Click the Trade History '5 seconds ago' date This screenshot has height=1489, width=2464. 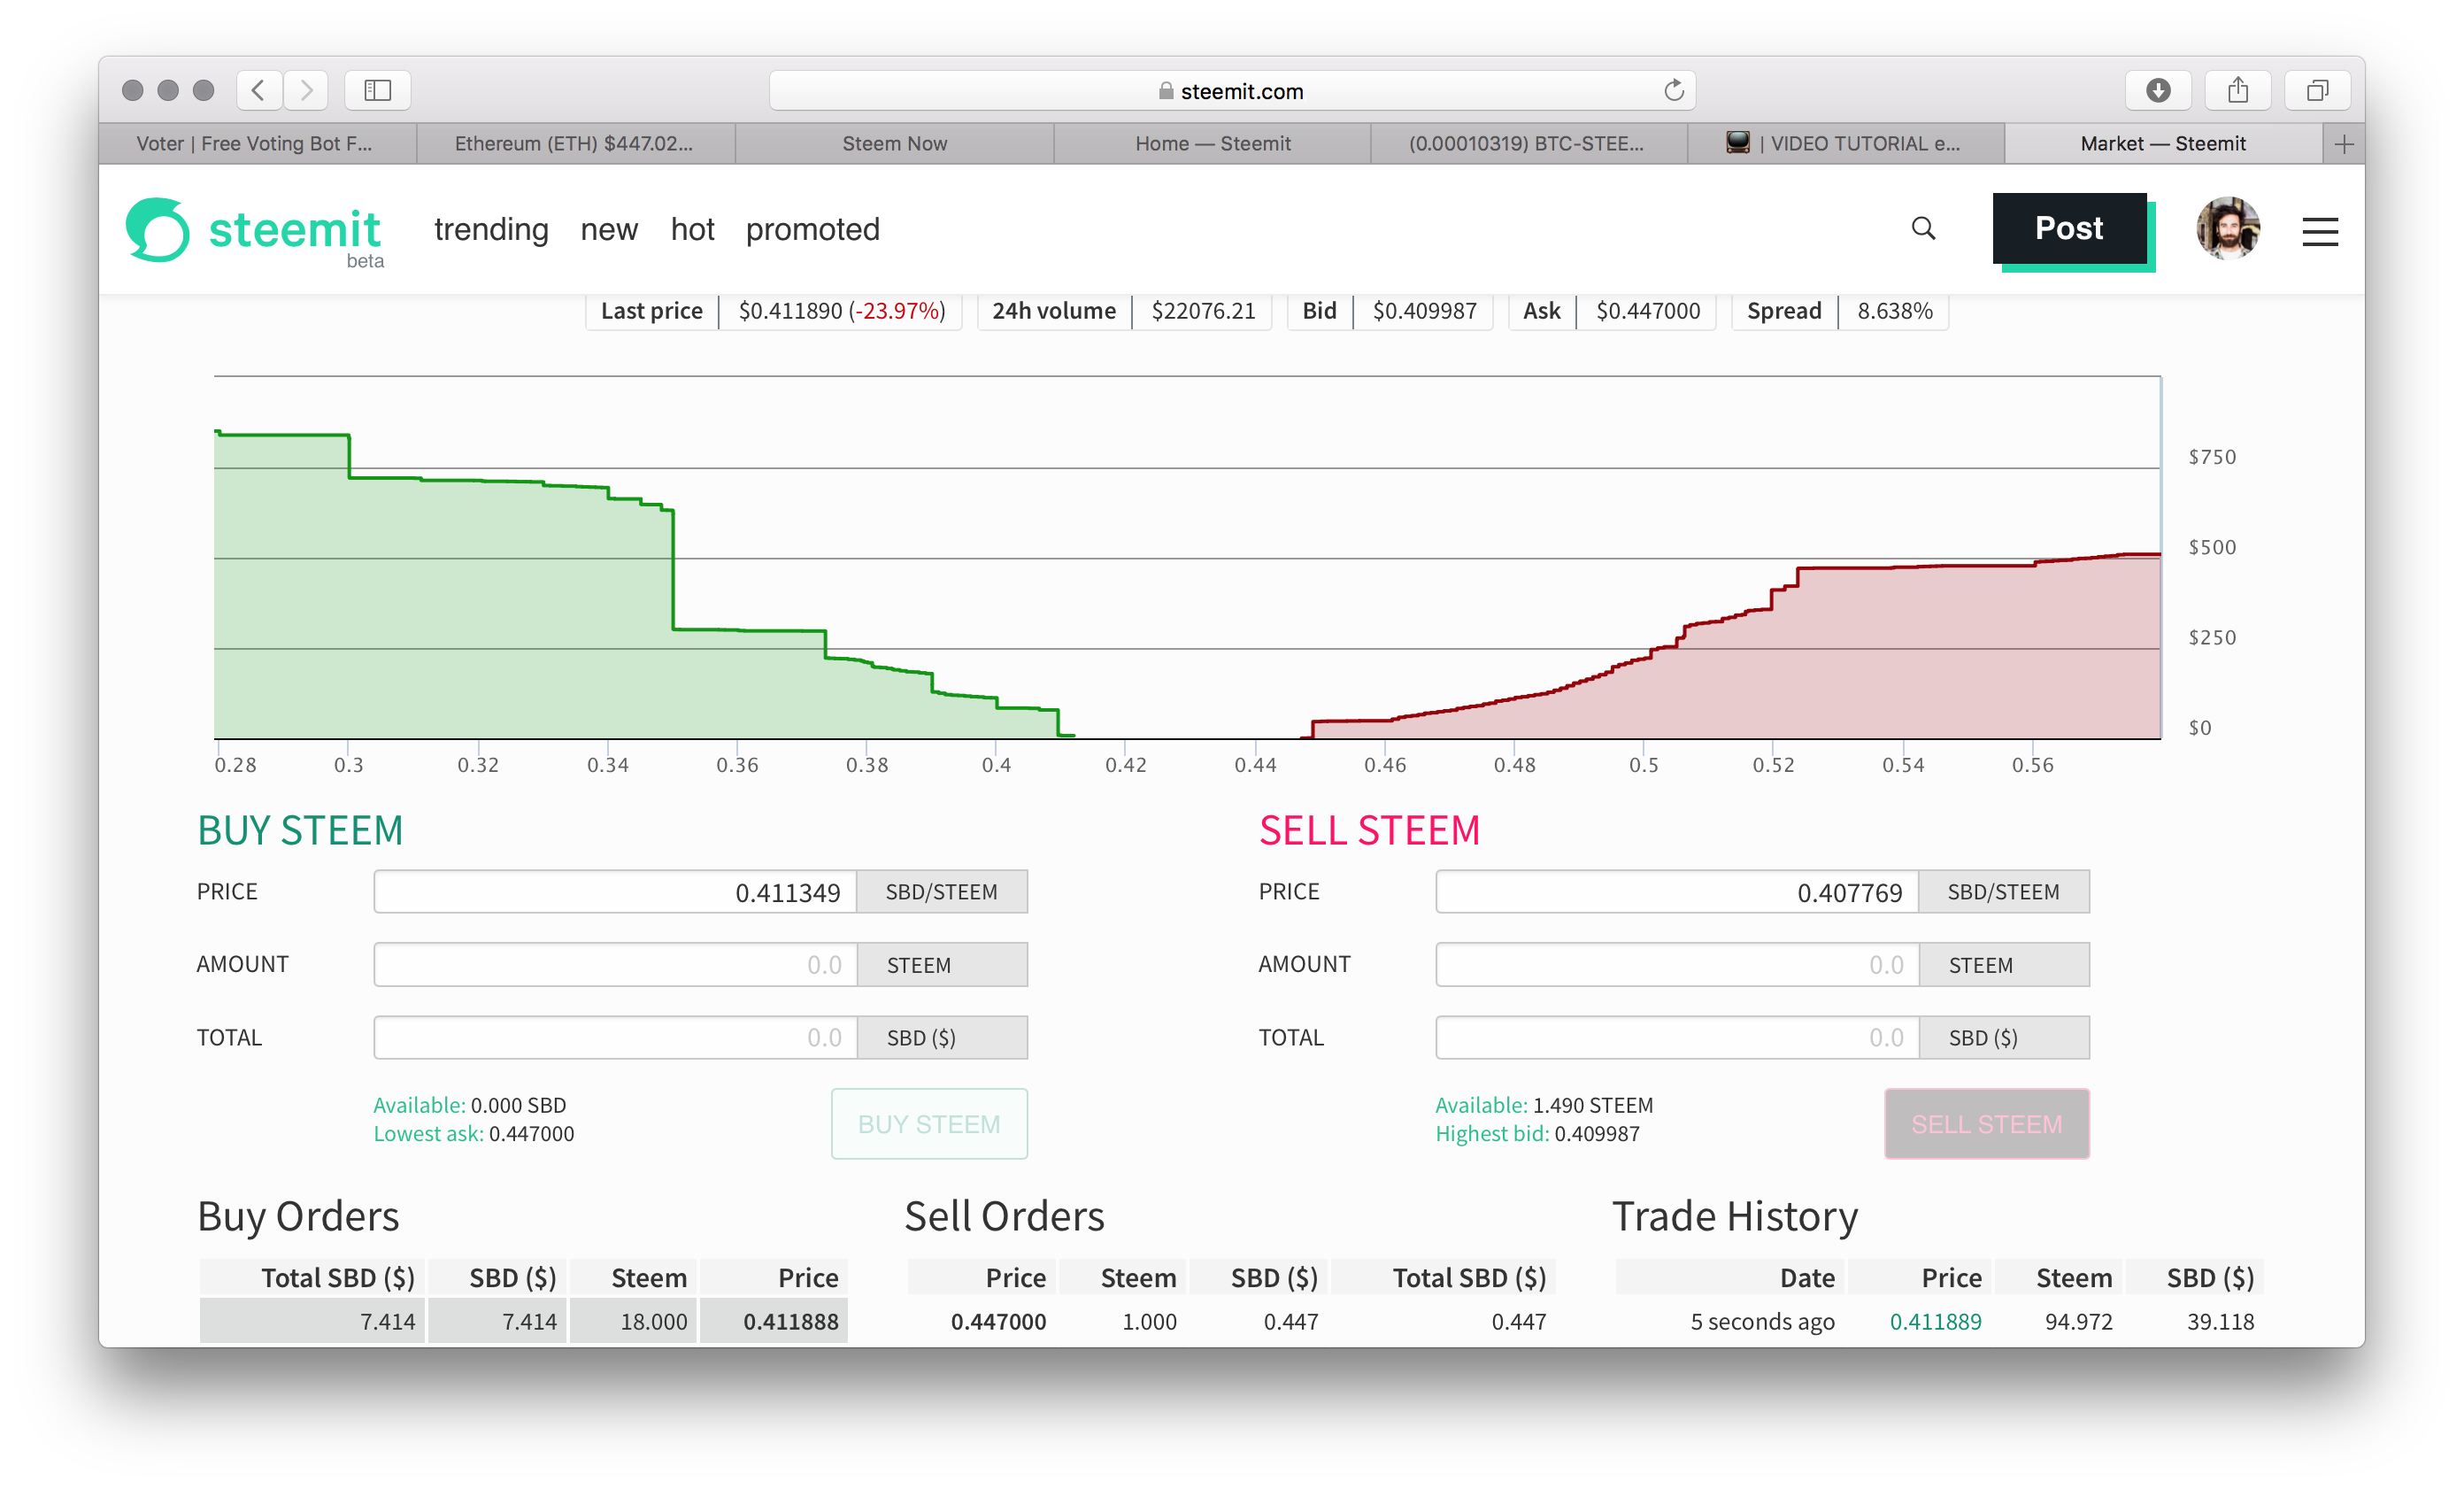tap(1762, 1322)
